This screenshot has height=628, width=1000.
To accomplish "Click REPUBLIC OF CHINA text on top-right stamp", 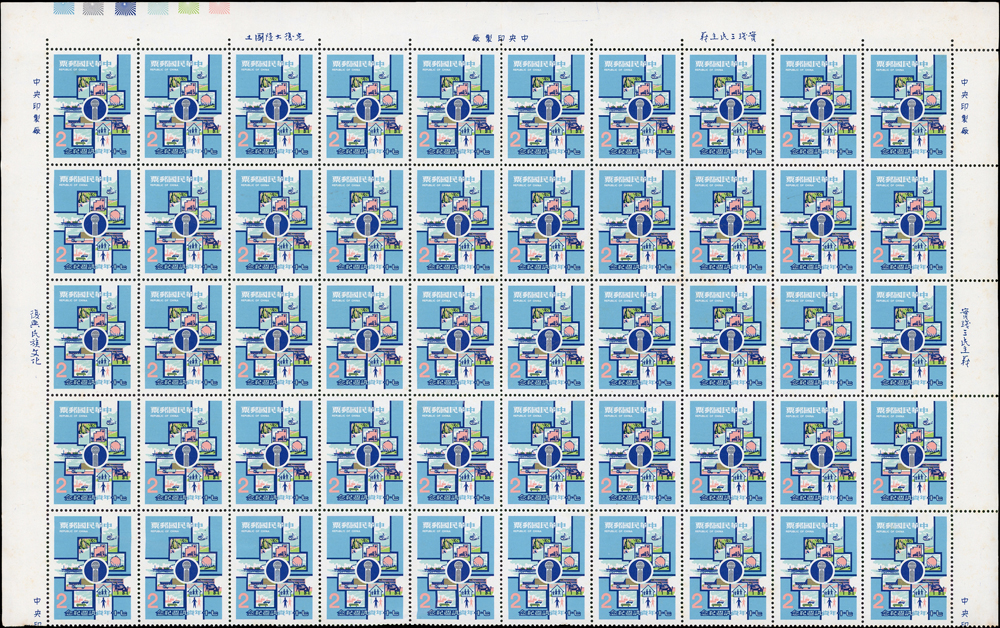I will tap(890, 71).
